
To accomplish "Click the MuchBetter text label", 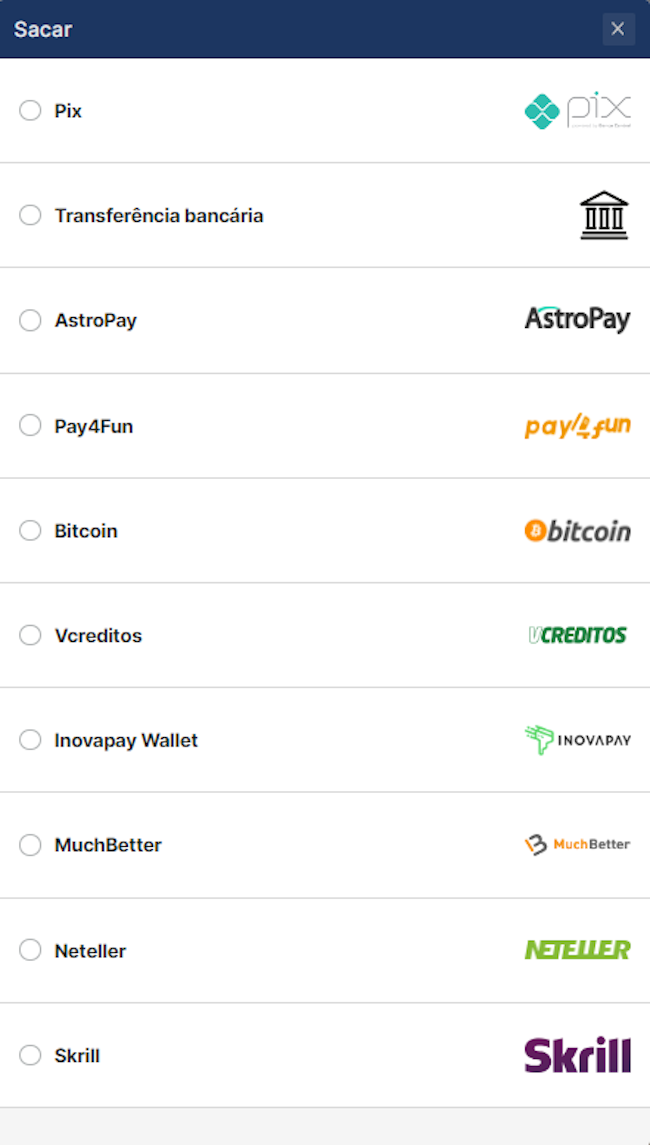I will pos(108,846).
